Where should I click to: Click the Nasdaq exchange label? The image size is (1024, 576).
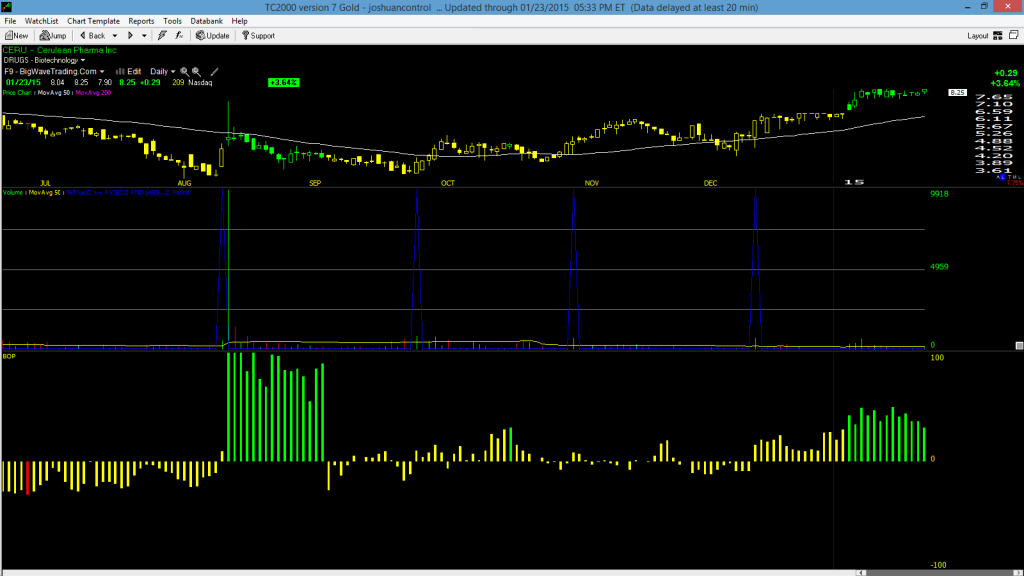(x=200, y=83)
